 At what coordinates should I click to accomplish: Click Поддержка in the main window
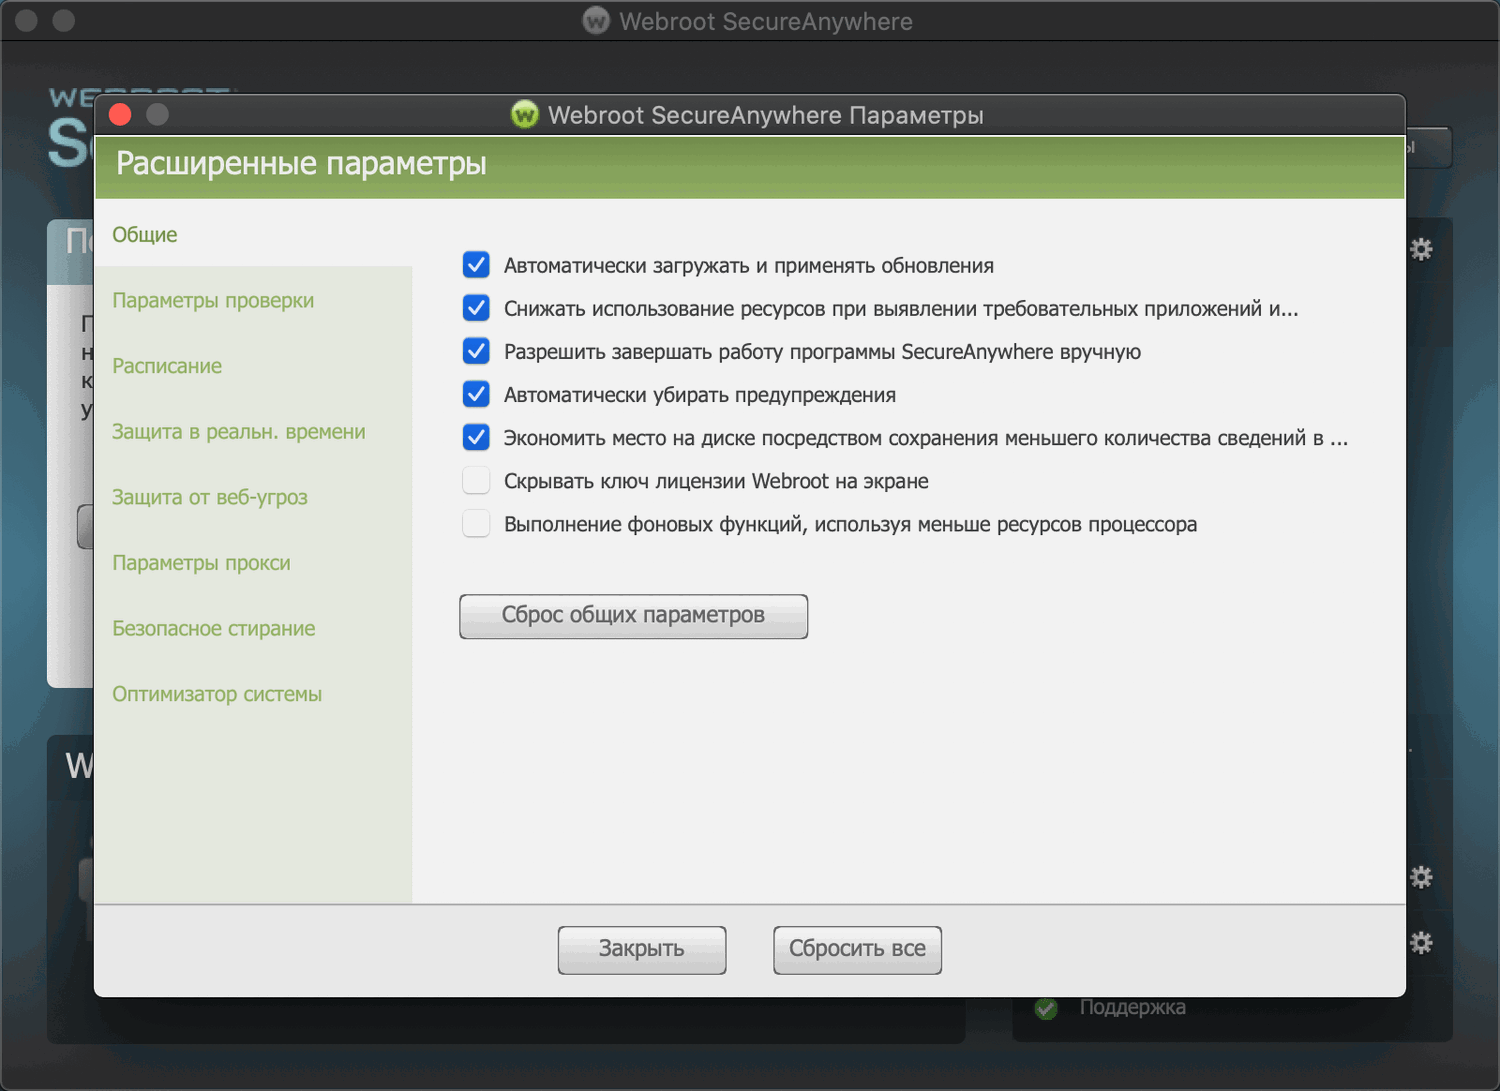1133,1008
